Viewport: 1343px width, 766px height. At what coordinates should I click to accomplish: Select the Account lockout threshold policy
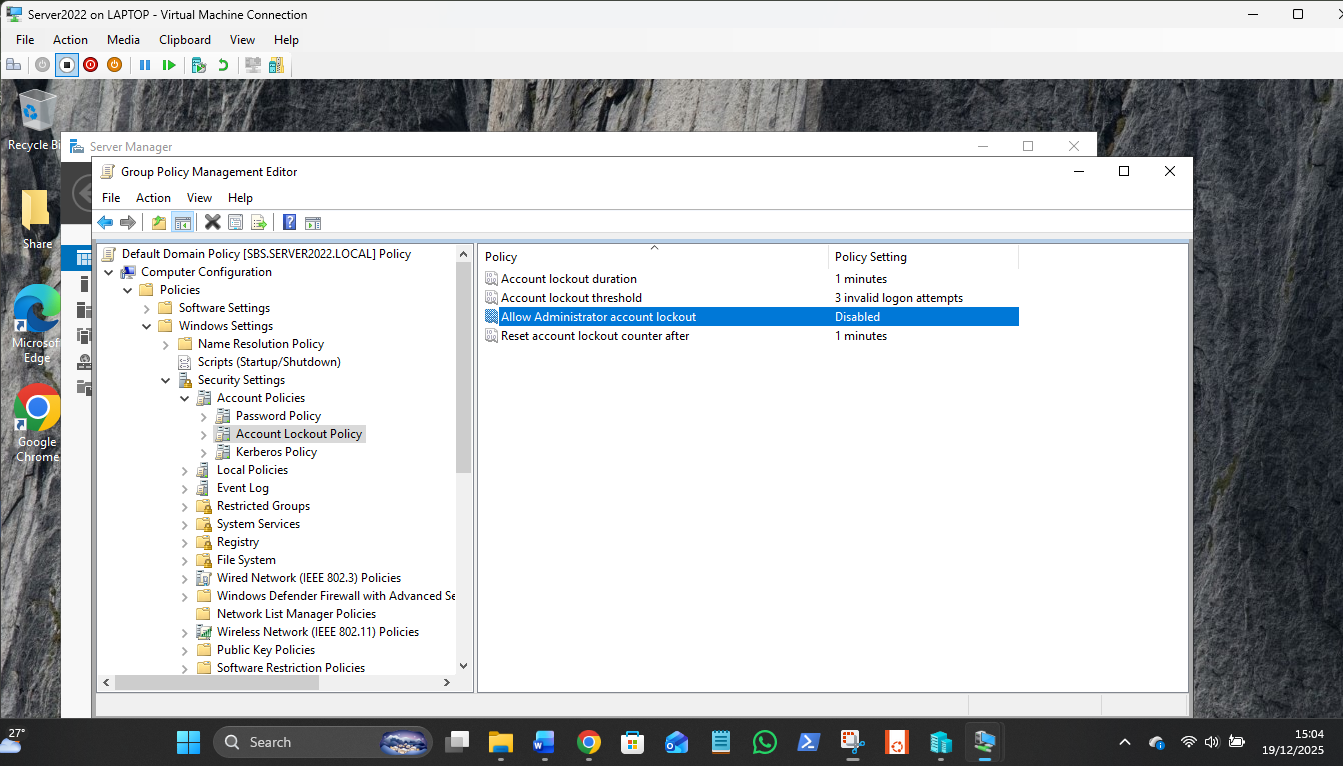571,298
